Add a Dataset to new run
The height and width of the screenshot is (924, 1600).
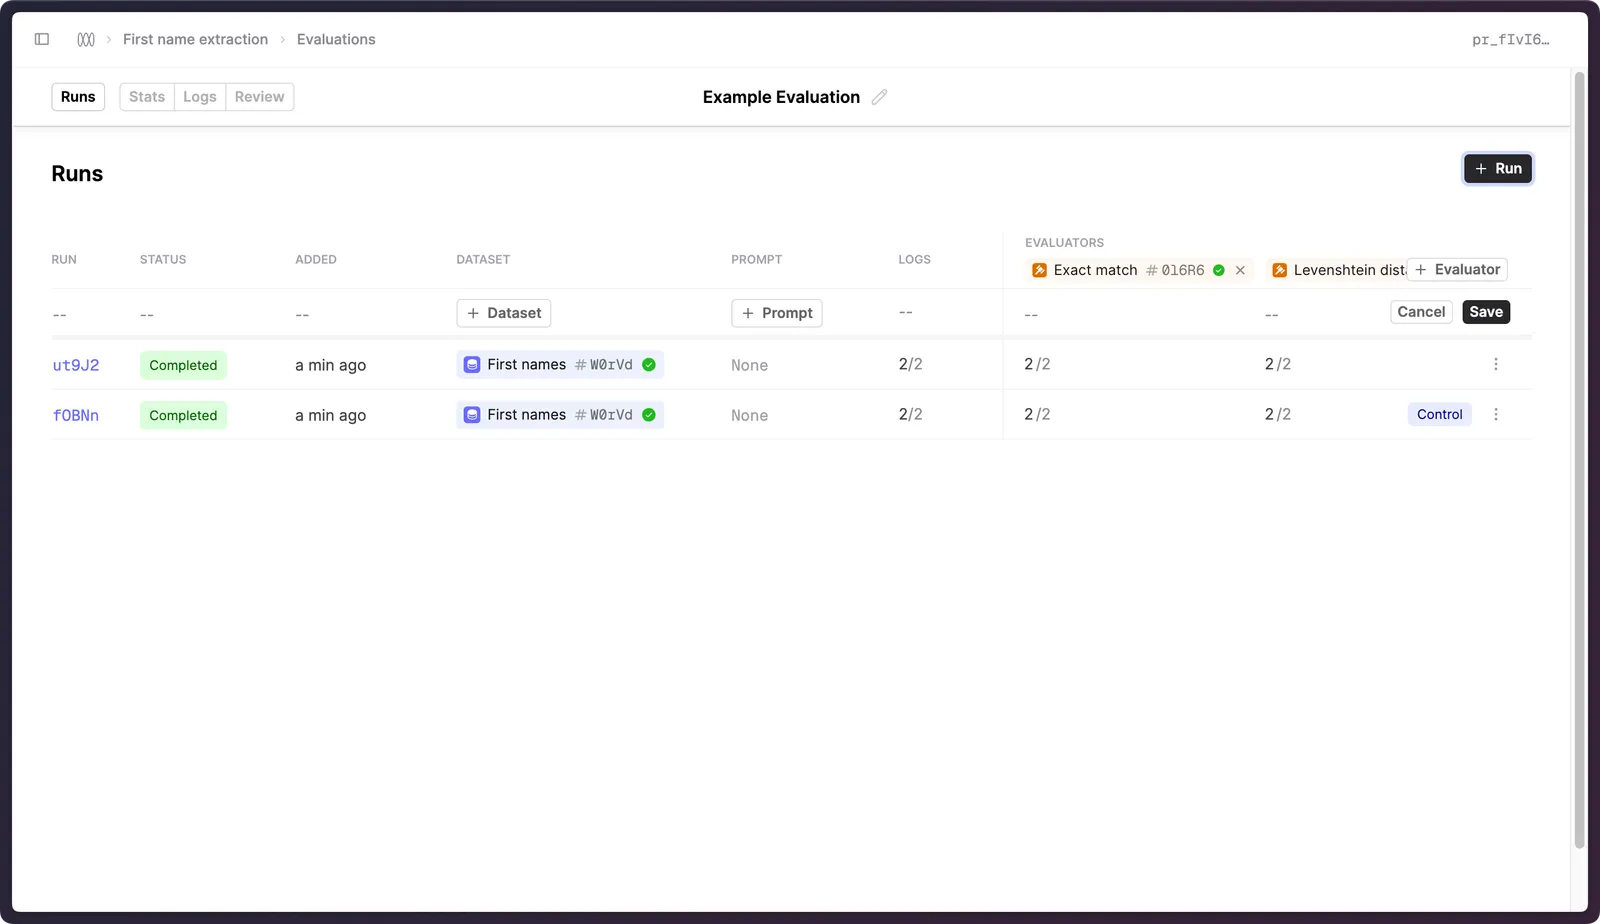tap(504, 313)
